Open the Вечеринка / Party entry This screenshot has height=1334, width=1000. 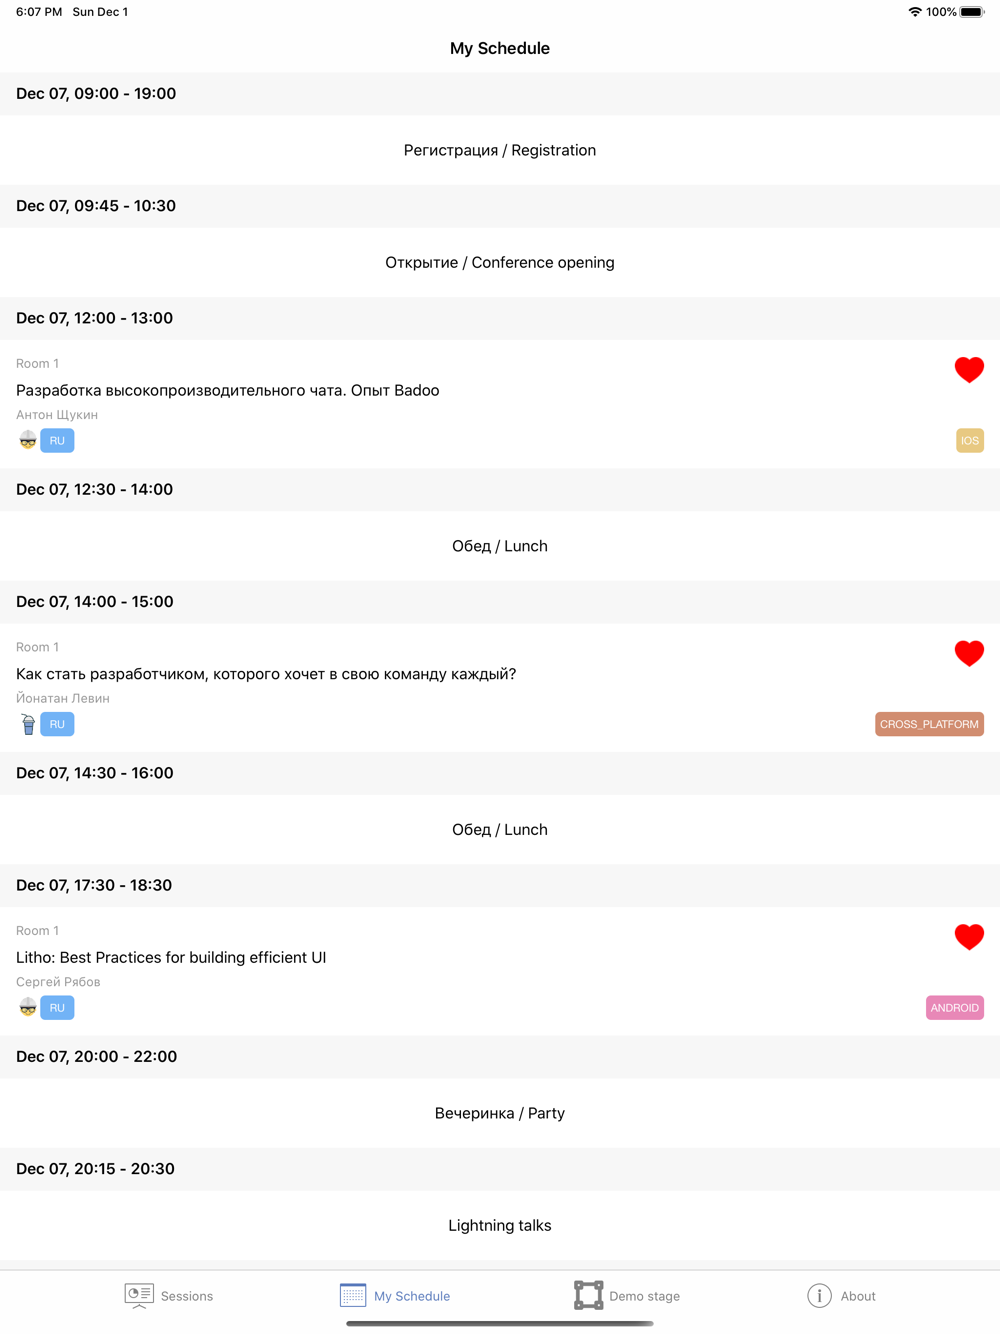tap(500, 1113)
